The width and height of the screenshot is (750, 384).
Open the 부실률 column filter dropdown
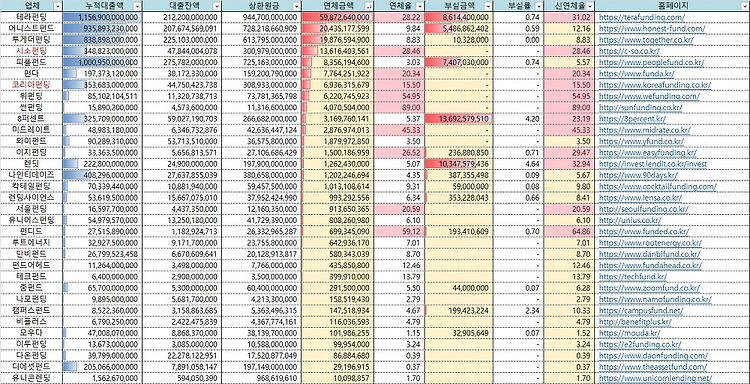(539, 6)
